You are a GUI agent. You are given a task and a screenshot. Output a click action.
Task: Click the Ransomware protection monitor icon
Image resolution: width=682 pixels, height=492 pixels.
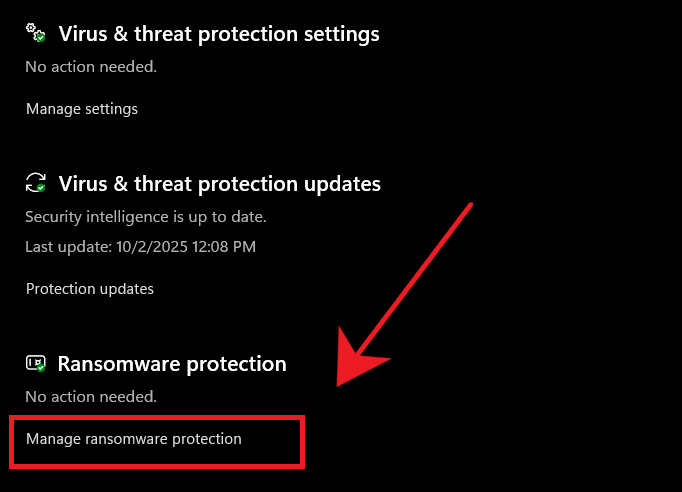coord(35,363)
